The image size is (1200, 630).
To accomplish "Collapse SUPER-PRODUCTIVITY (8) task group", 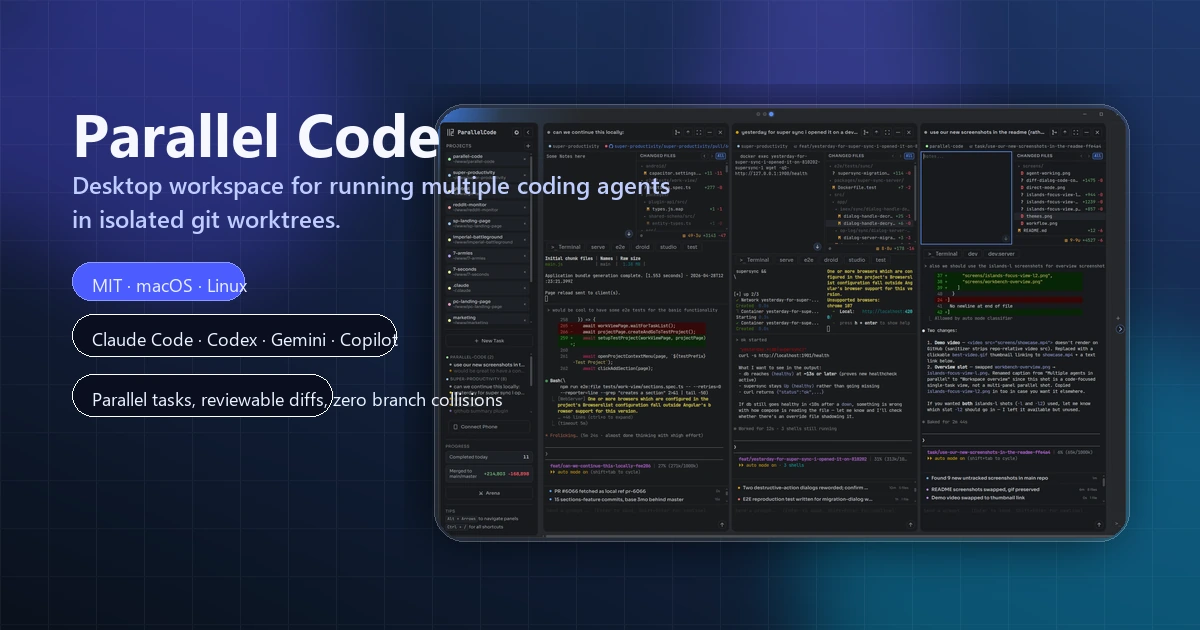I will pos(477,379).
